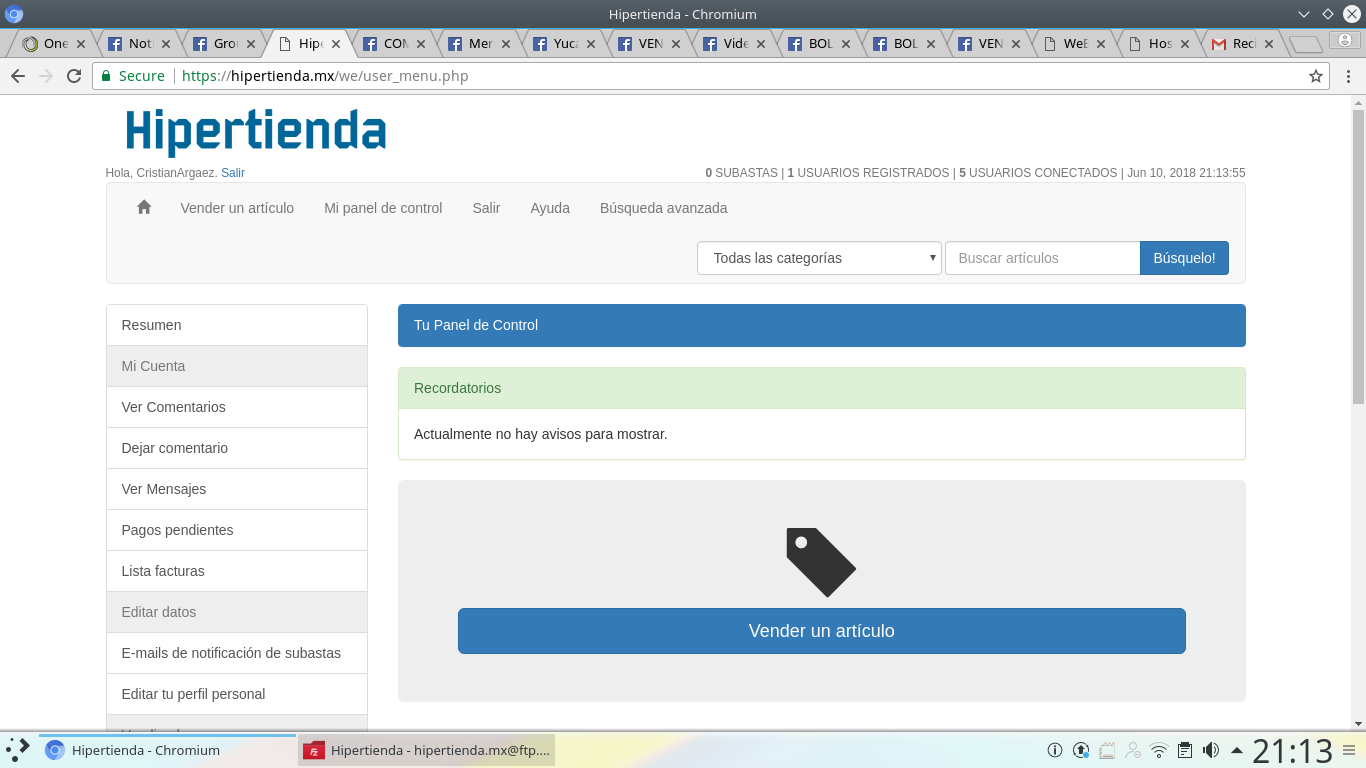
Task: Click the browser address bar URL
Action: click(x=325, y=76)
